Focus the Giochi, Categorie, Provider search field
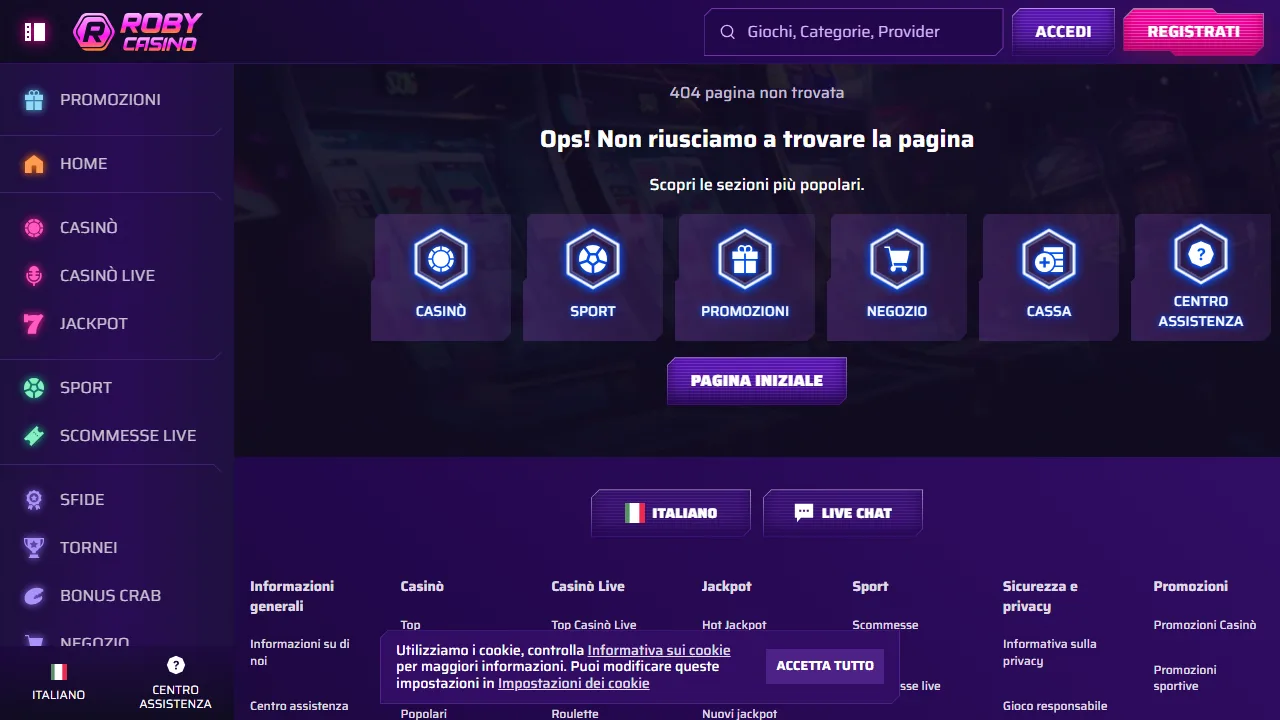The height and width of the screenshot is (720, 1280). (x=853, y=32)
